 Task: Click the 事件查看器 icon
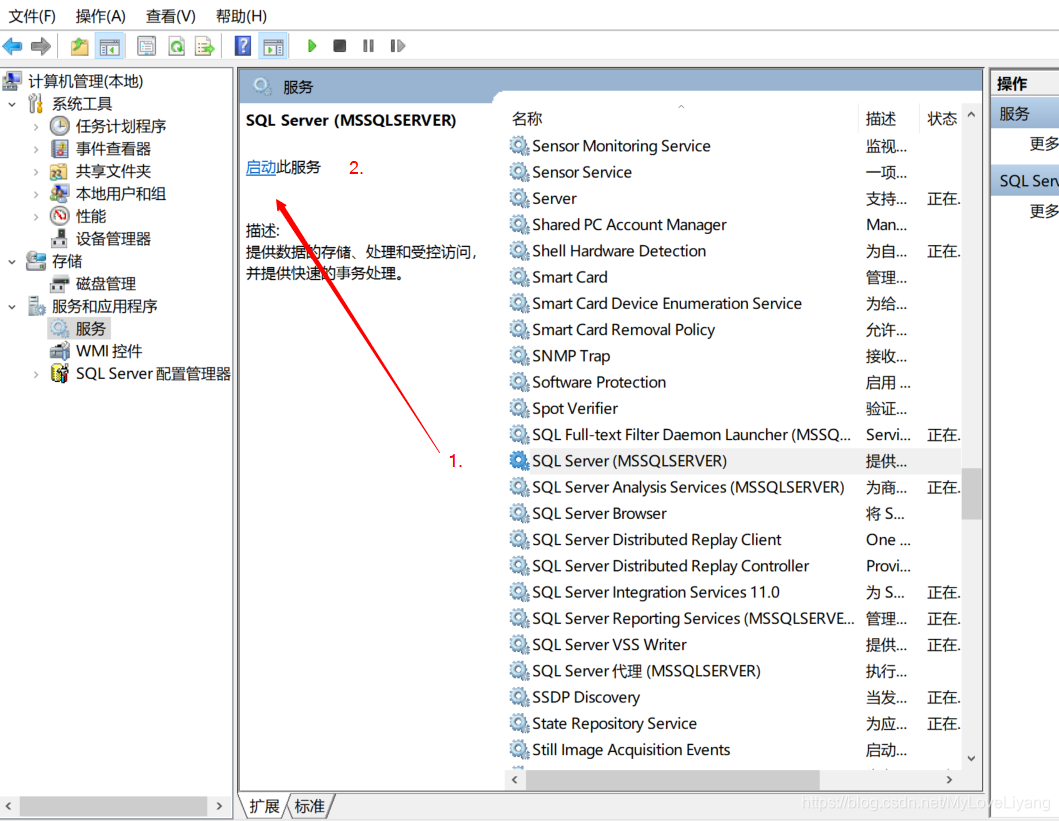point(59,149)
